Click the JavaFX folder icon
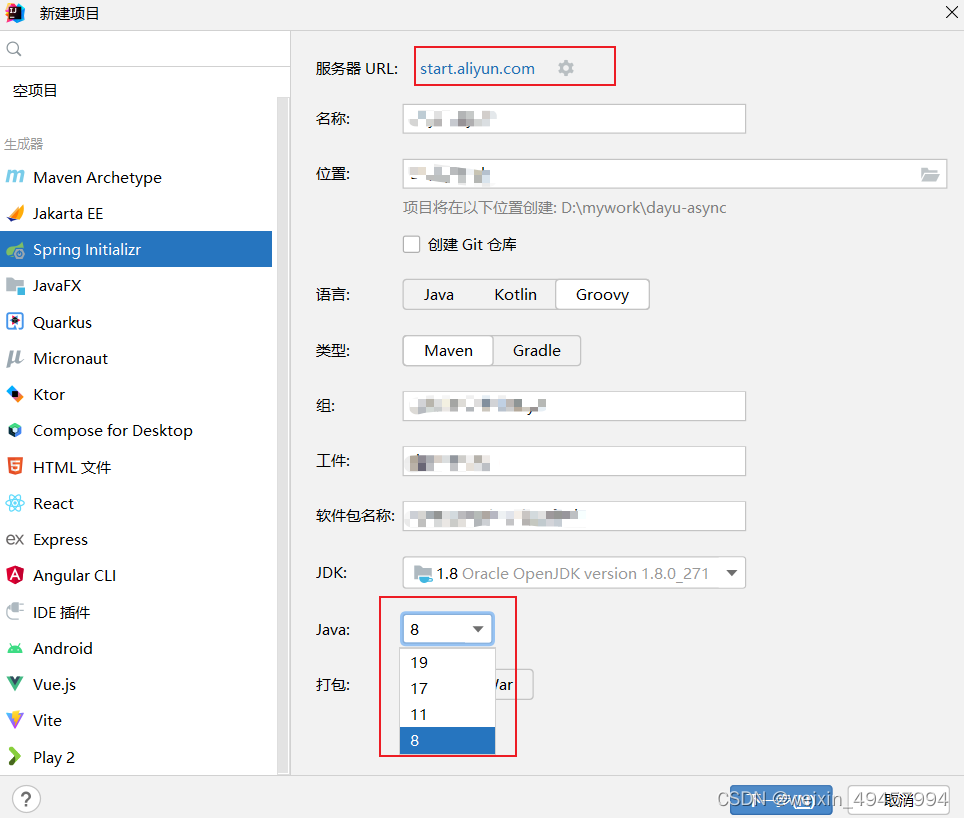This screenshot has height=818, width=964. 15,286
